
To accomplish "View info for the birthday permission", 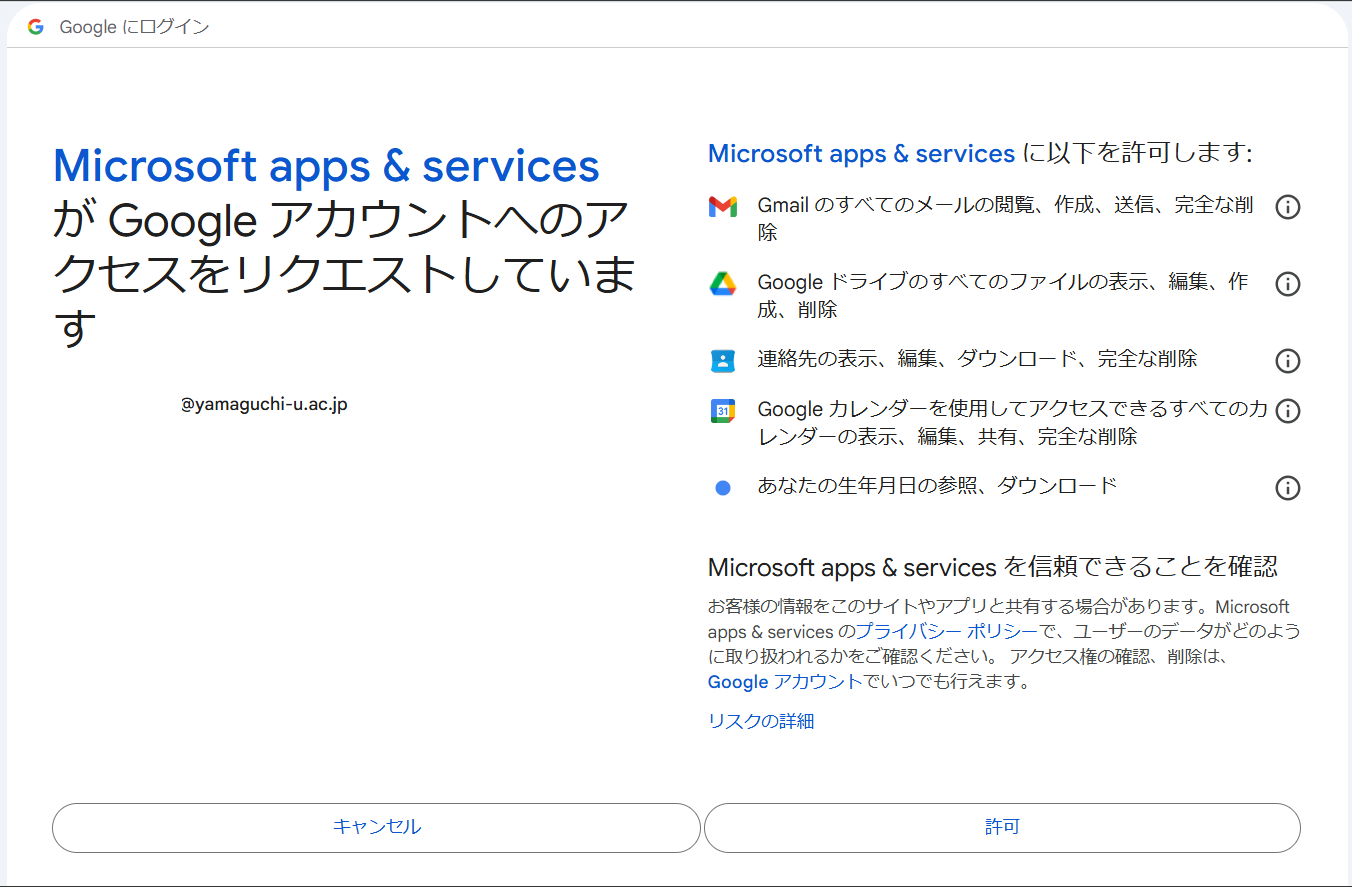I will point(1288,488).
